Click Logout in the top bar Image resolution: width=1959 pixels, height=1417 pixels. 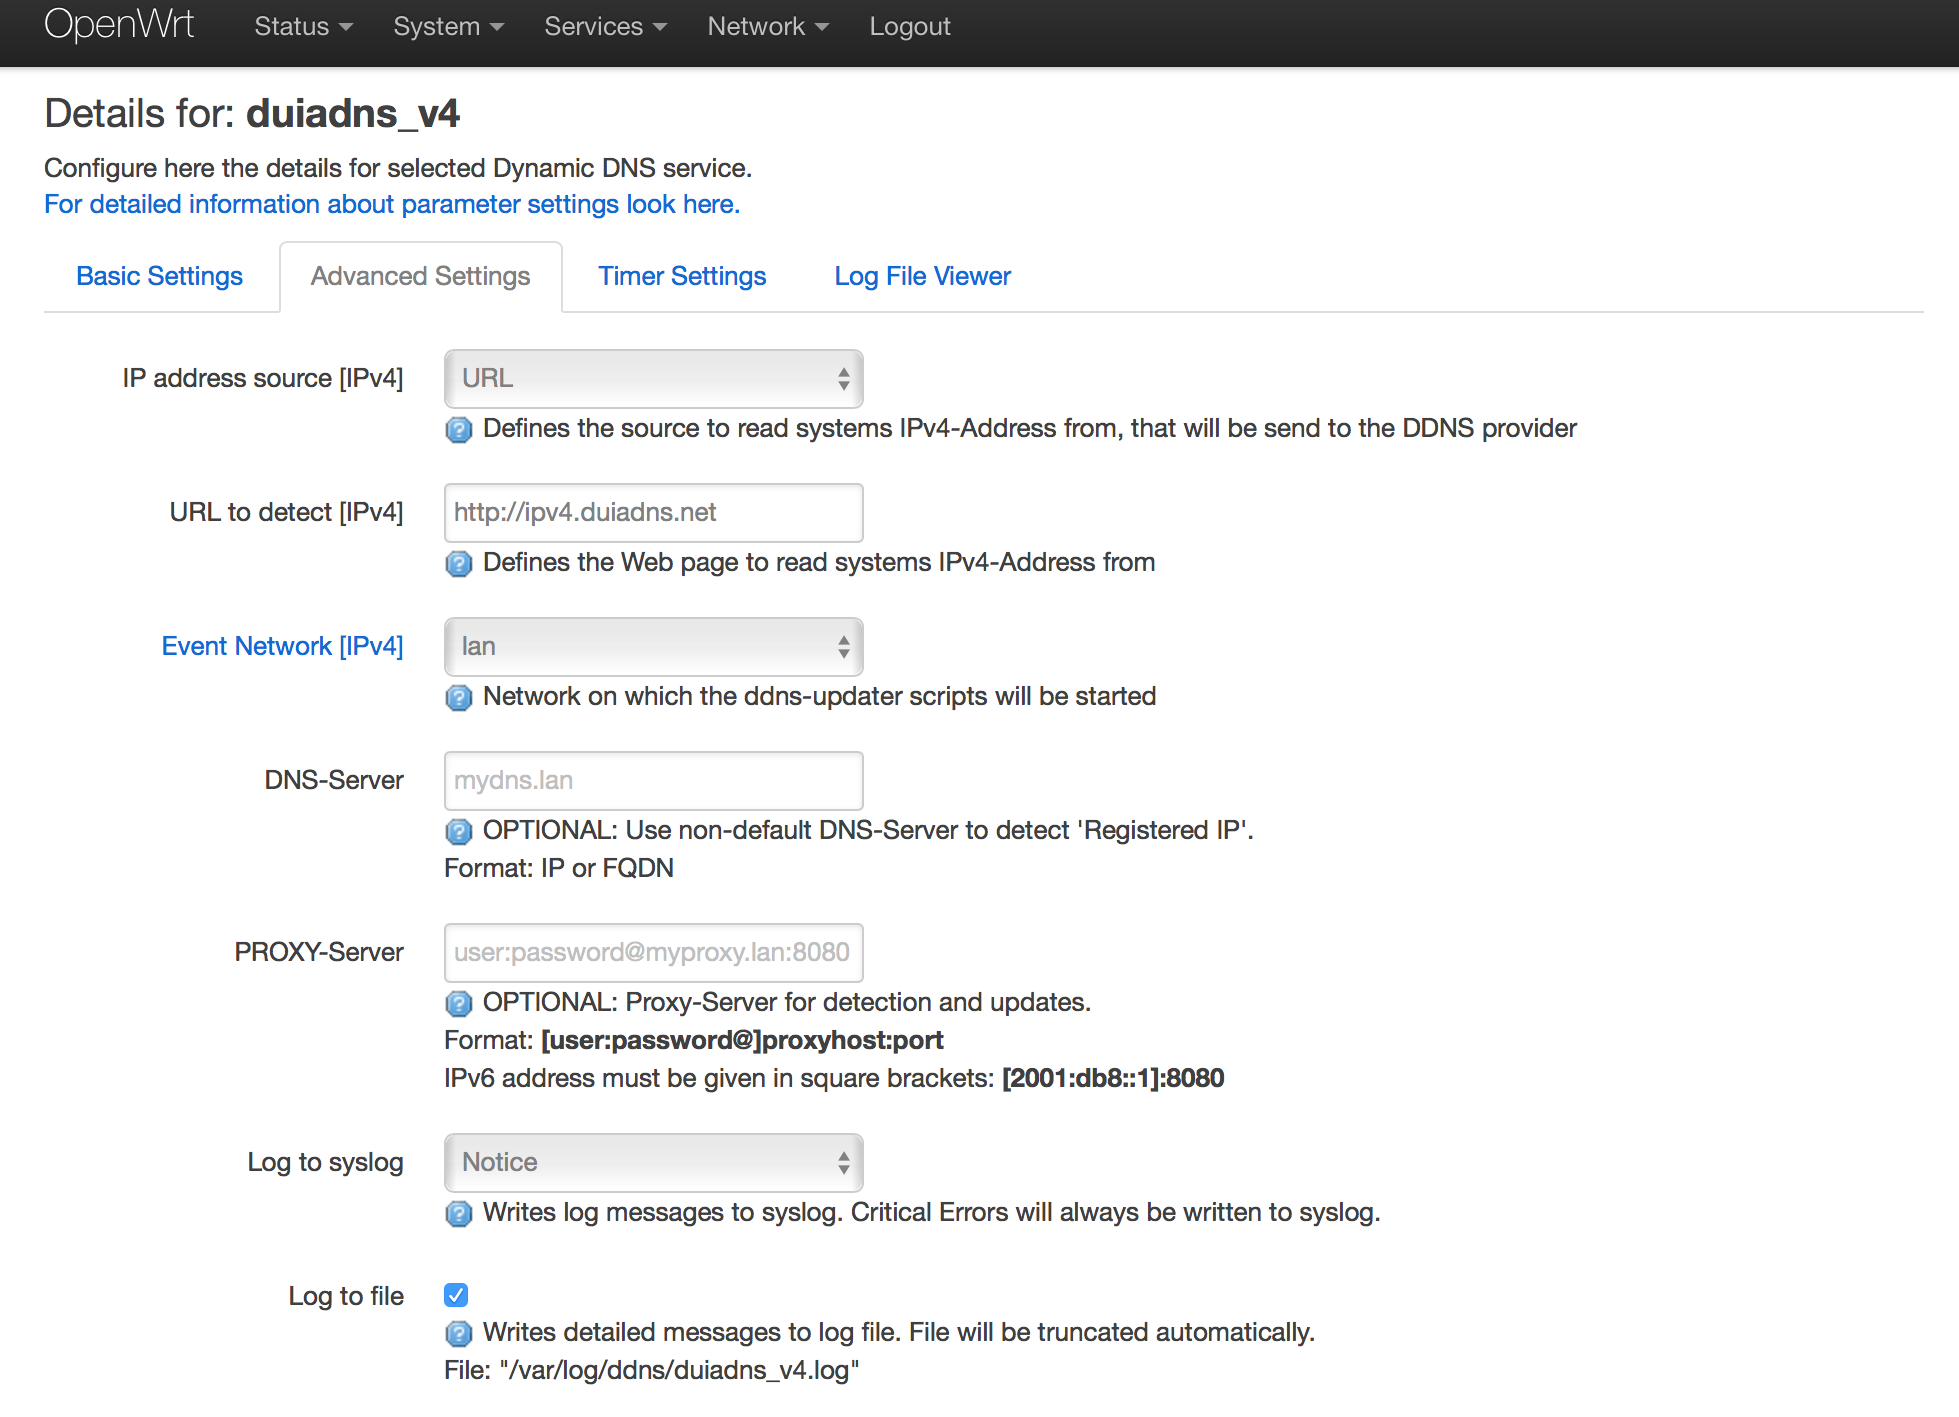(x=910, y=27)
